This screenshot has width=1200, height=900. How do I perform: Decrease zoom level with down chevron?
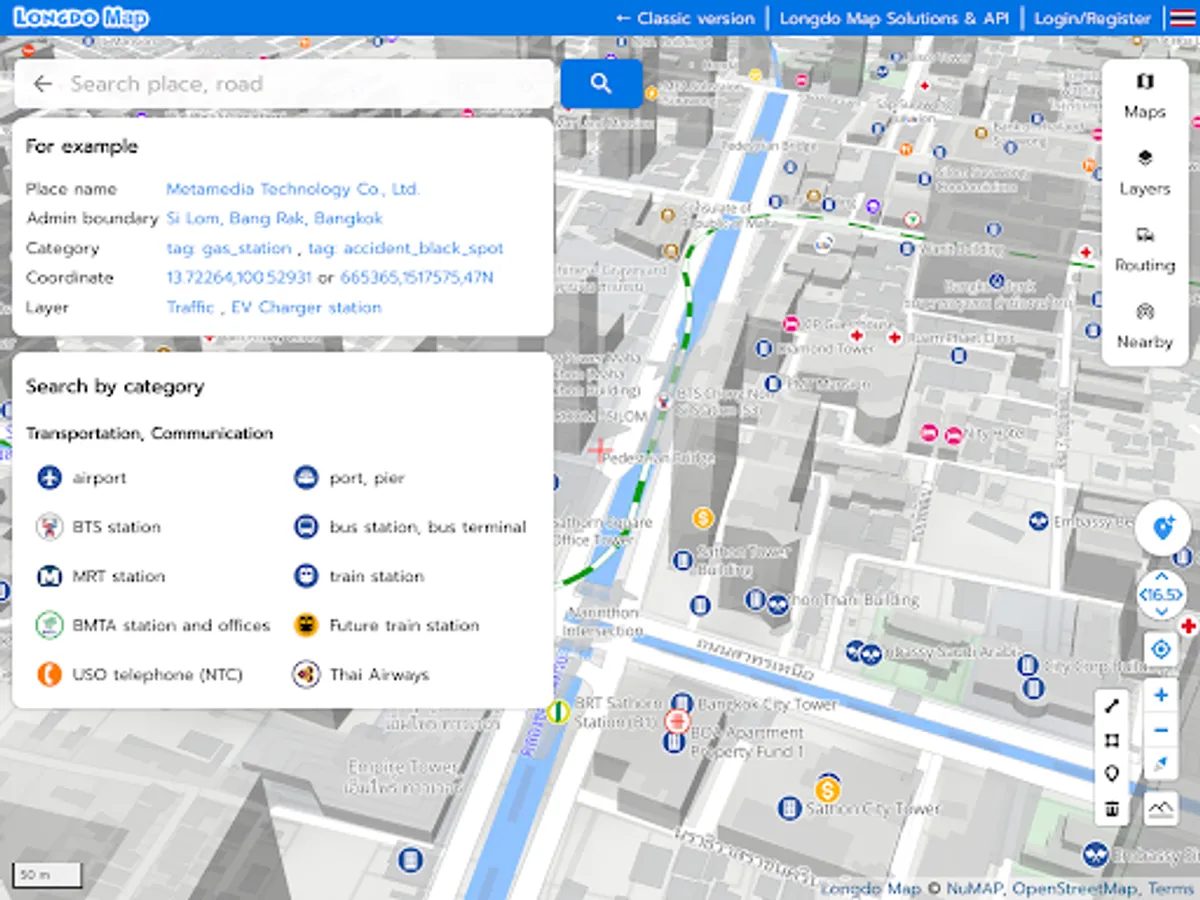click(1161, 612)
